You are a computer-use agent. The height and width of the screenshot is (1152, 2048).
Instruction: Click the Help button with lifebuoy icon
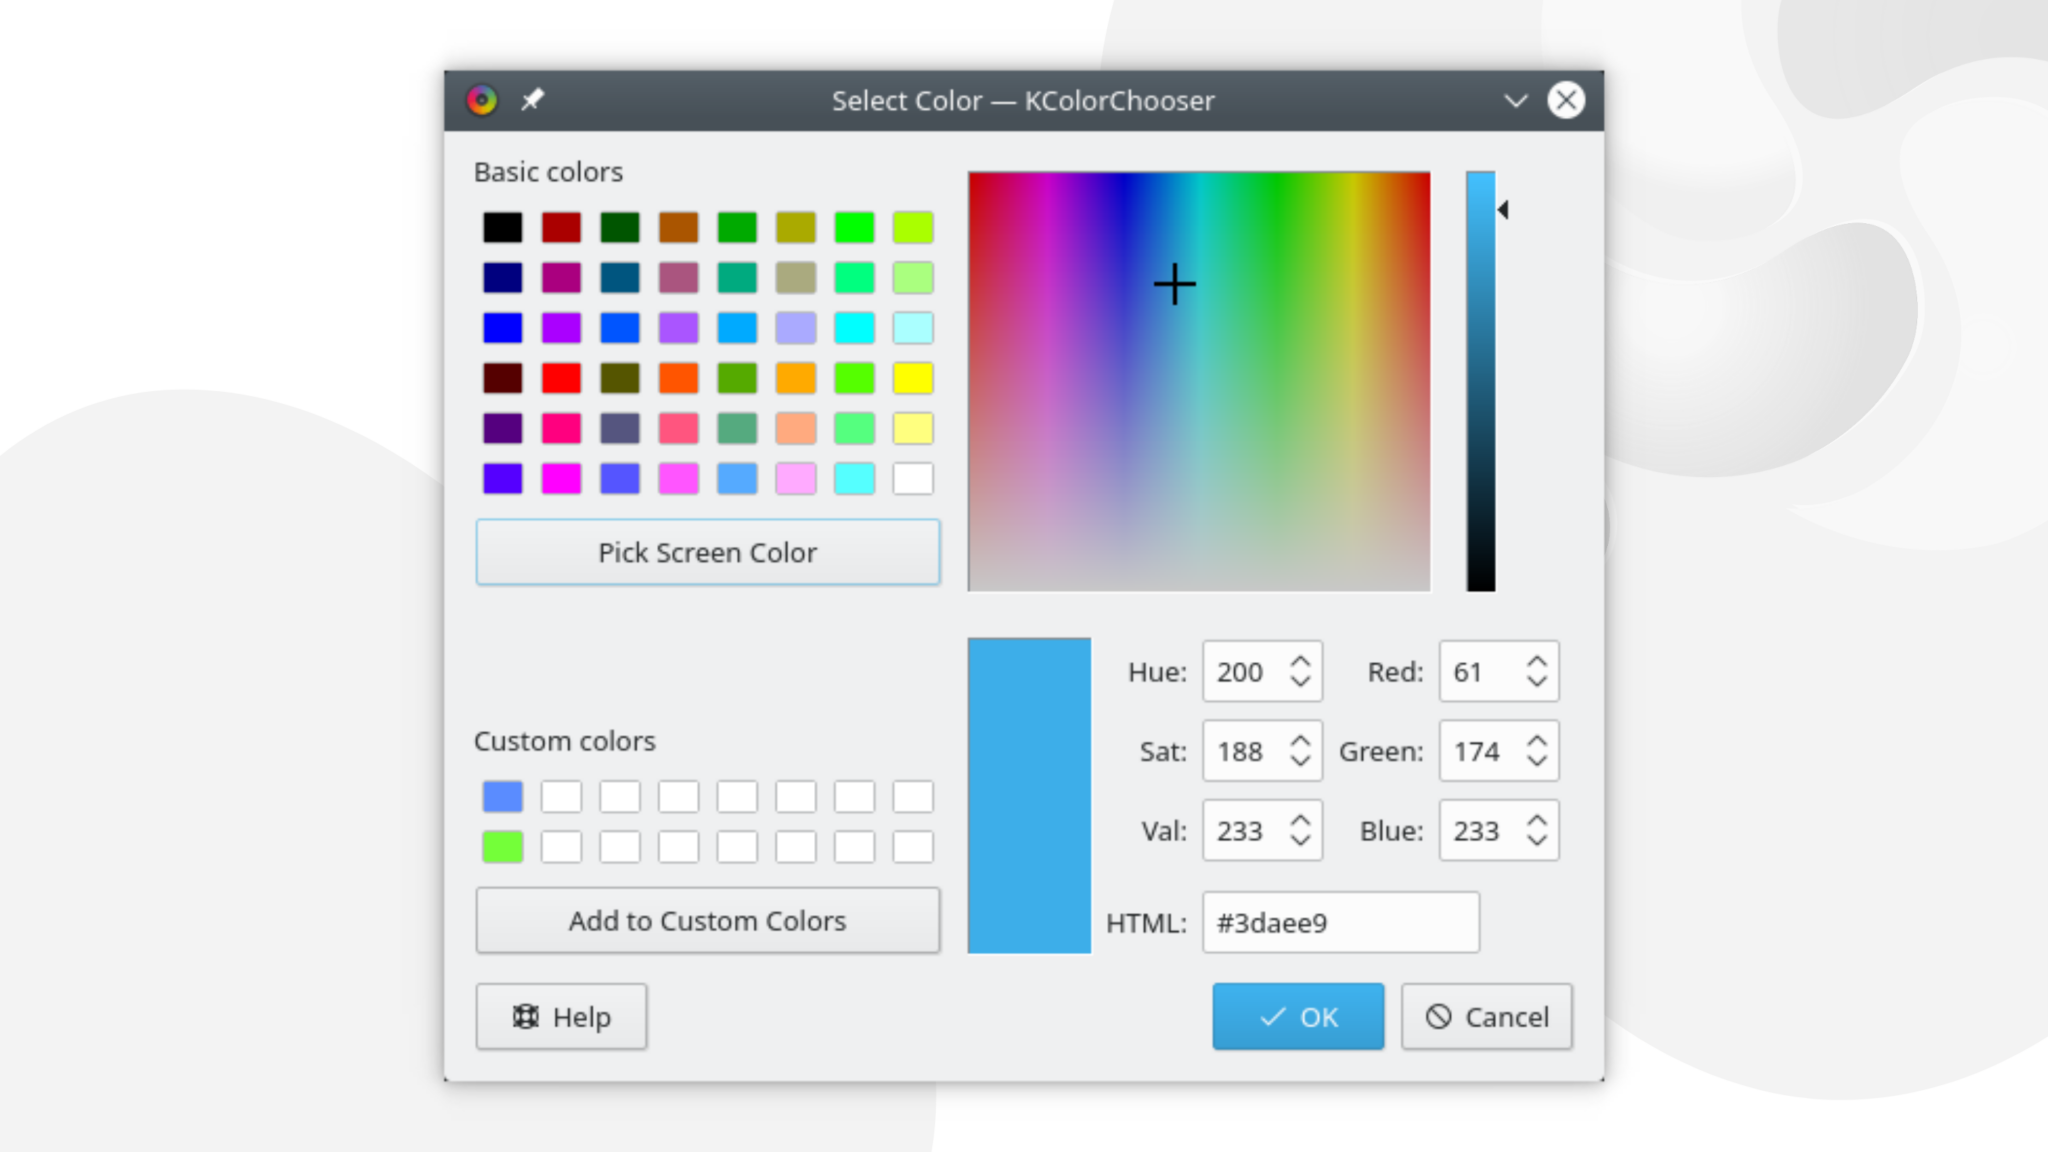(x=561, y=1017)
